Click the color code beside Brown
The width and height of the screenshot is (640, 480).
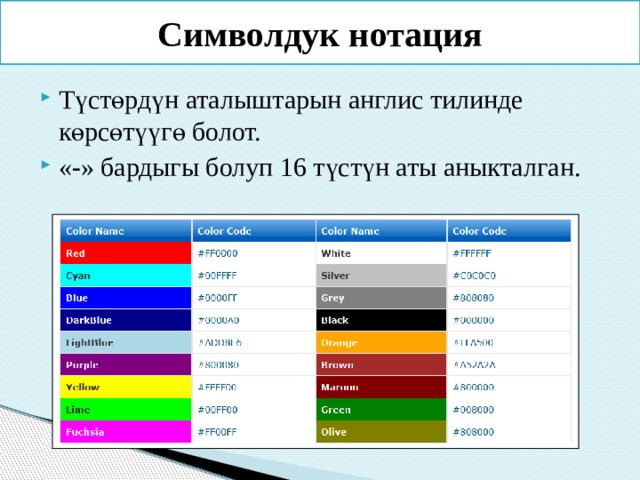(474, 365)
